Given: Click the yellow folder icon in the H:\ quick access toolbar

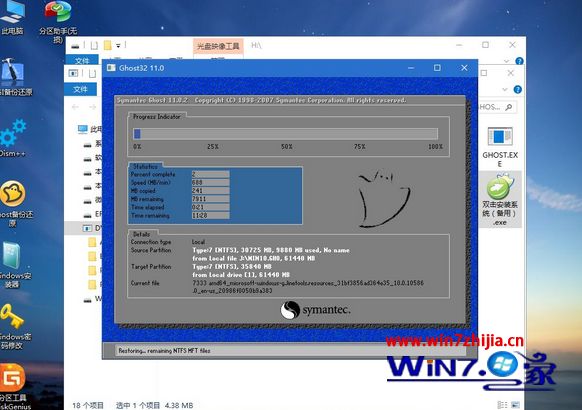Looking at the screenshot, I should (x=108, y=45).
